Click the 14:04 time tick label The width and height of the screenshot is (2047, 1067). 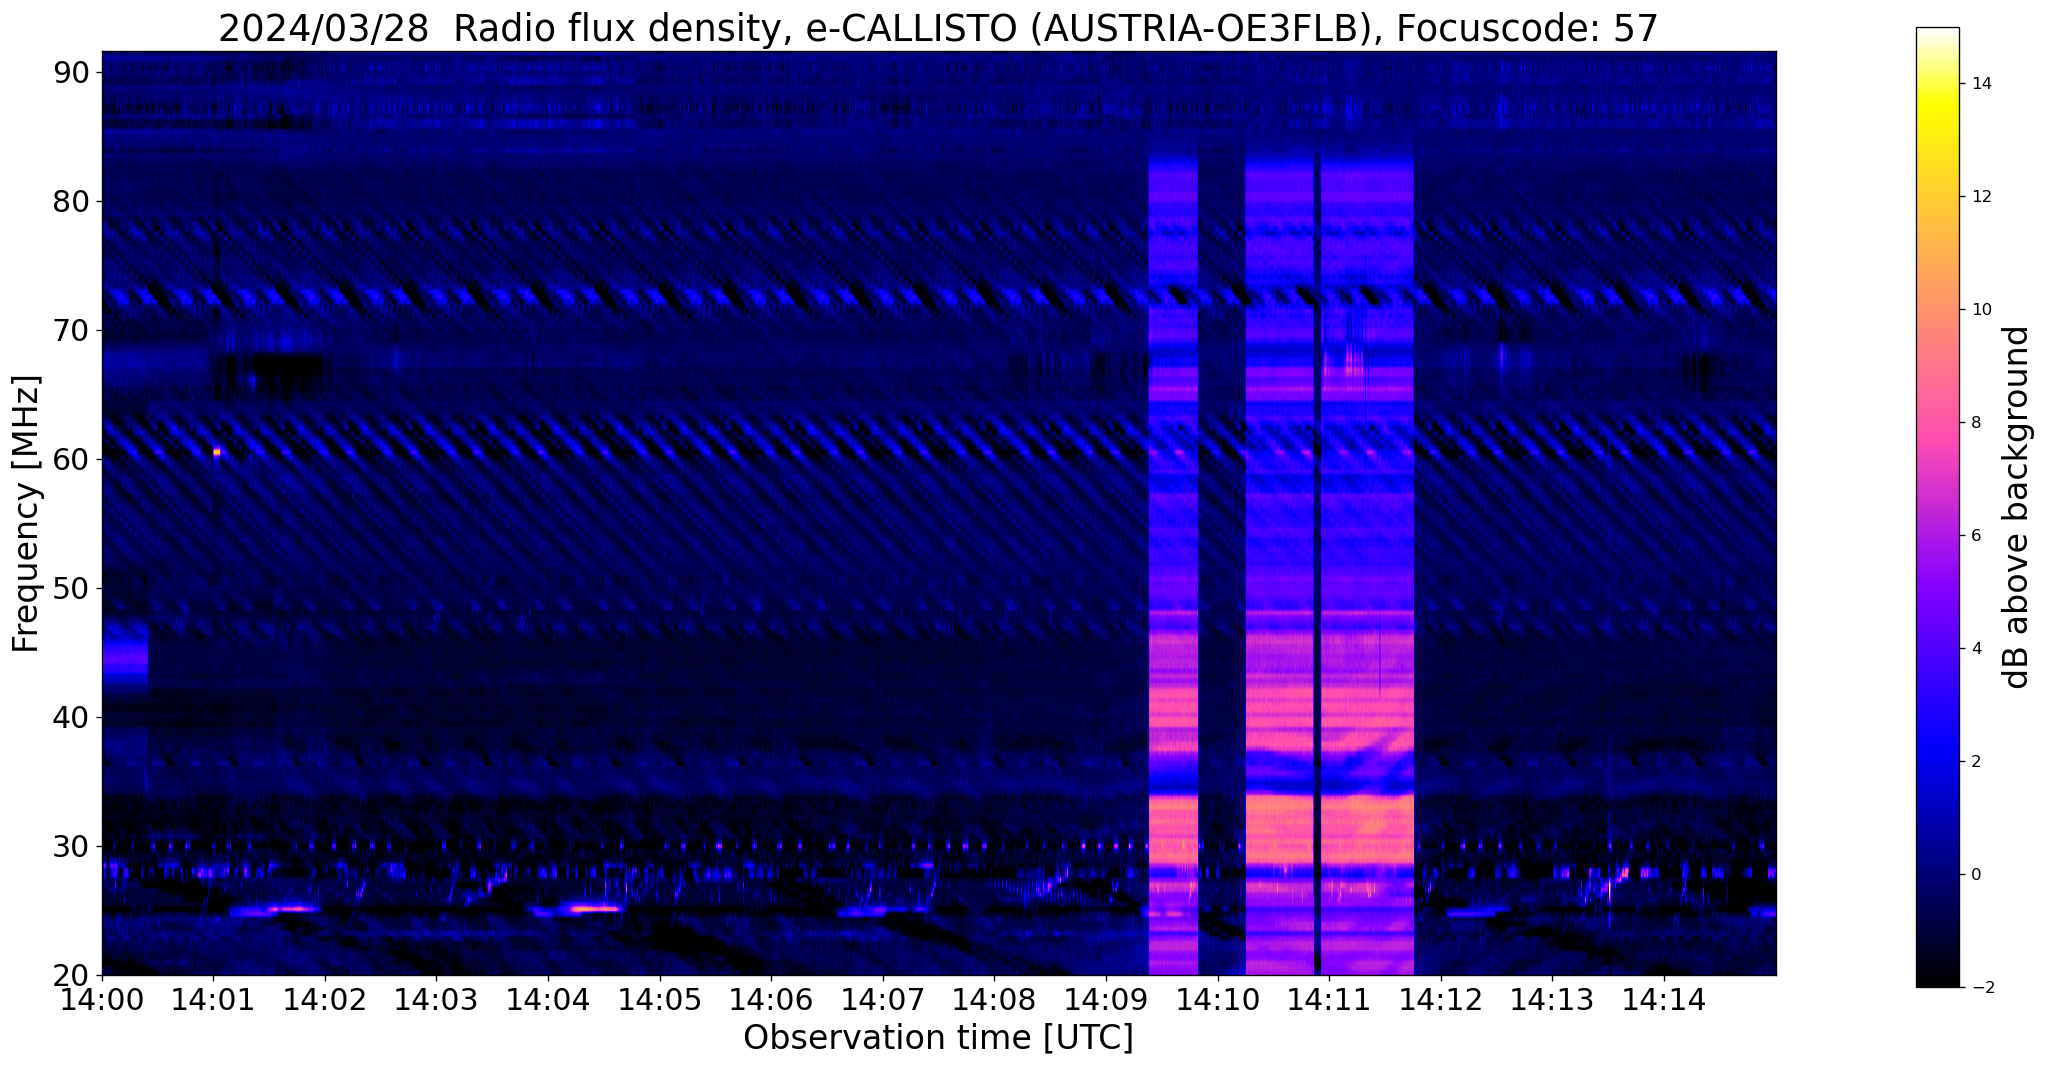click(547, 1000)
